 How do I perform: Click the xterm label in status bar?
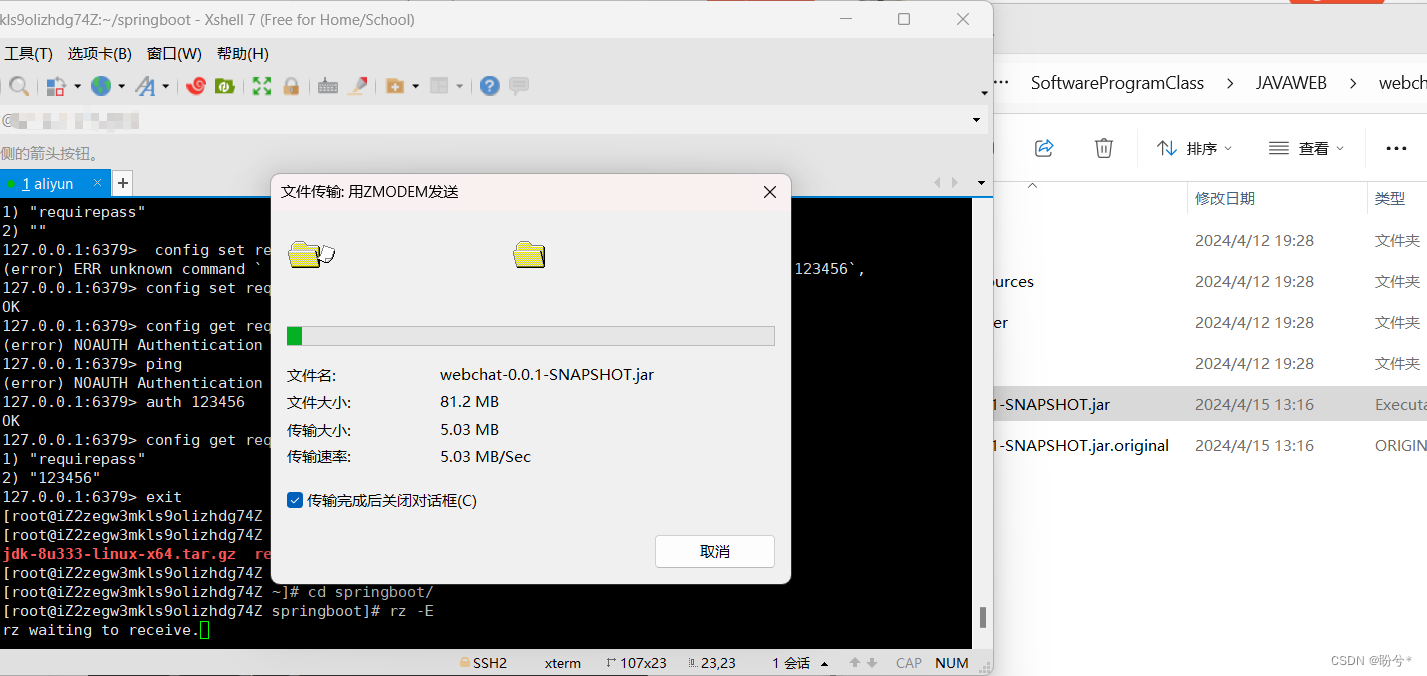coord(563,663)
